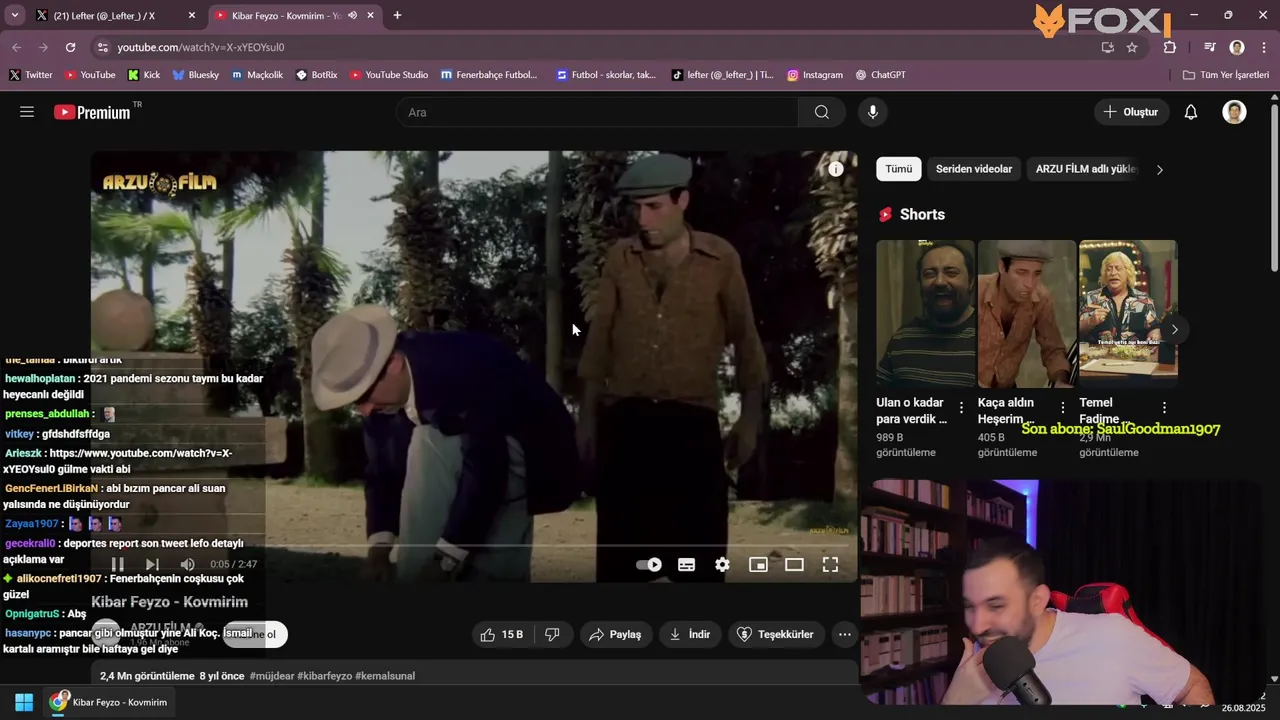Image resolution: width=1280 pixels, height=720 pixels.
Task: Select the Seriden videolar chip
Action: click(x=974, y=169)
